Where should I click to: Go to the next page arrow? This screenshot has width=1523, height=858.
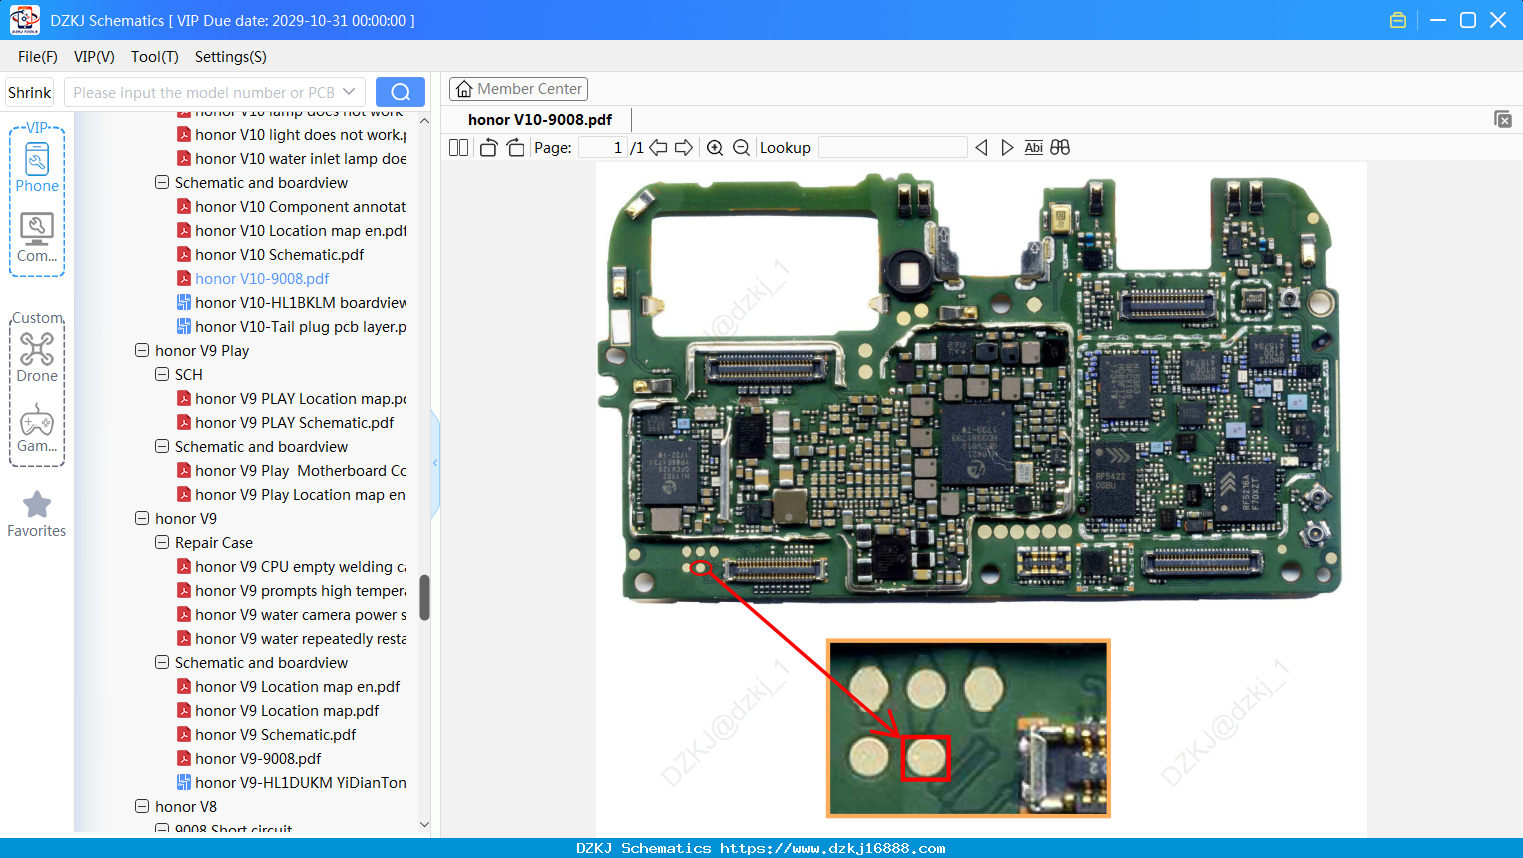(x=684, y=148)
